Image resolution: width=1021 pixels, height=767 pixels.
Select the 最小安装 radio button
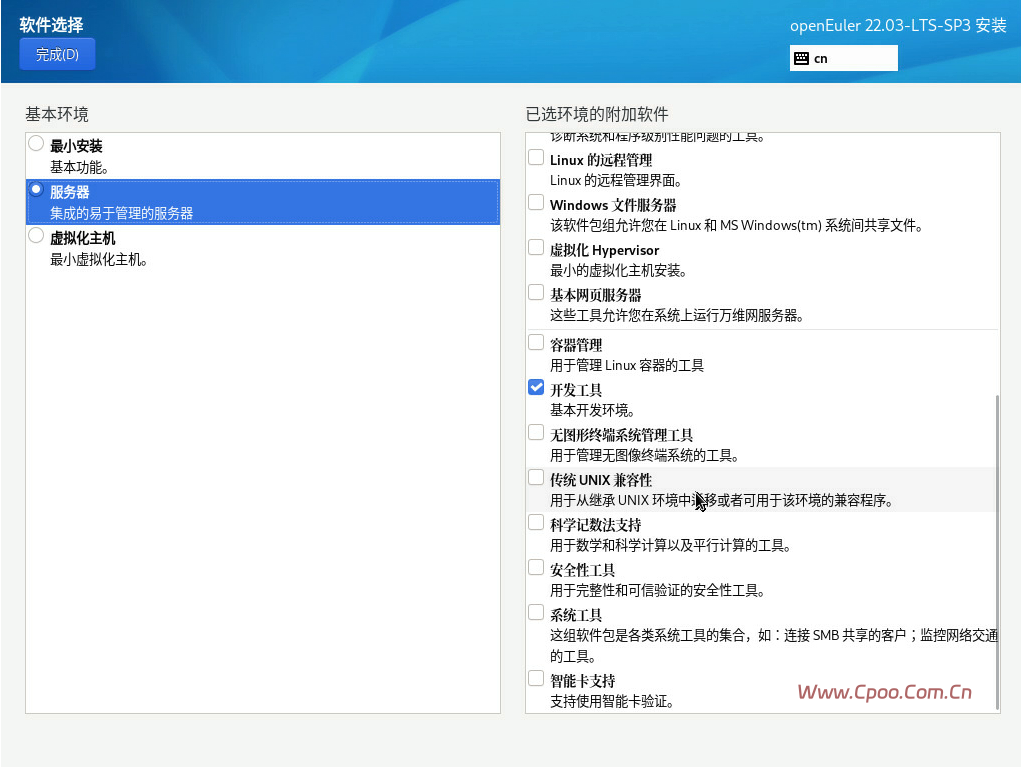(x=36, y=143)
